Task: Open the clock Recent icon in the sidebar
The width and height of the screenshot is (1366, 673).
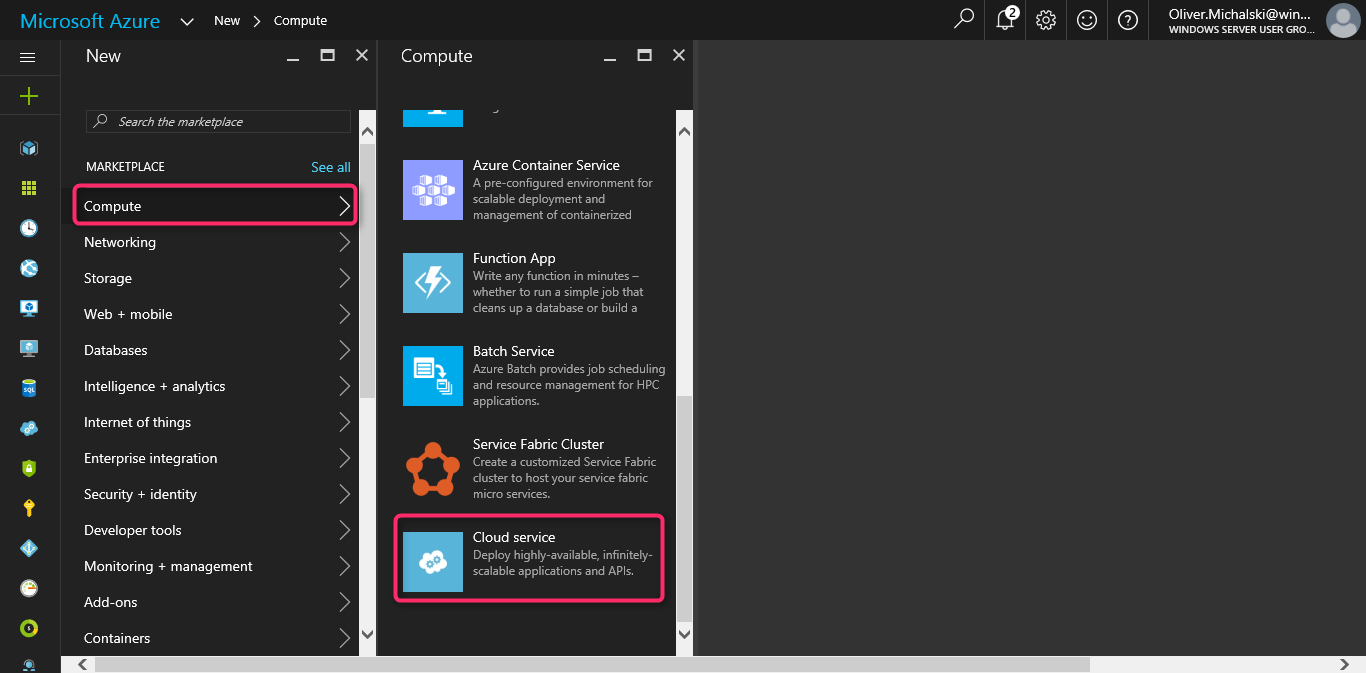Action: (28, 228)
